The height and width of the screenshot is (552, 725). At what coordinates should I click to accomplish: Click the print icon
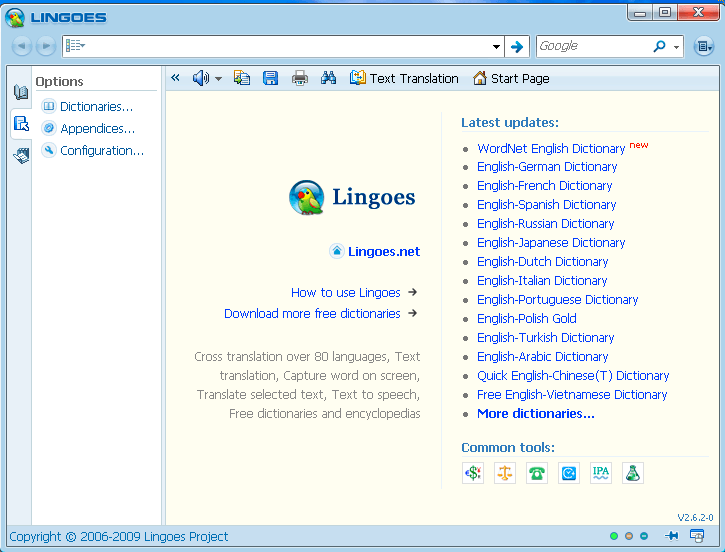pyautogui.click(x=300, y=78)
